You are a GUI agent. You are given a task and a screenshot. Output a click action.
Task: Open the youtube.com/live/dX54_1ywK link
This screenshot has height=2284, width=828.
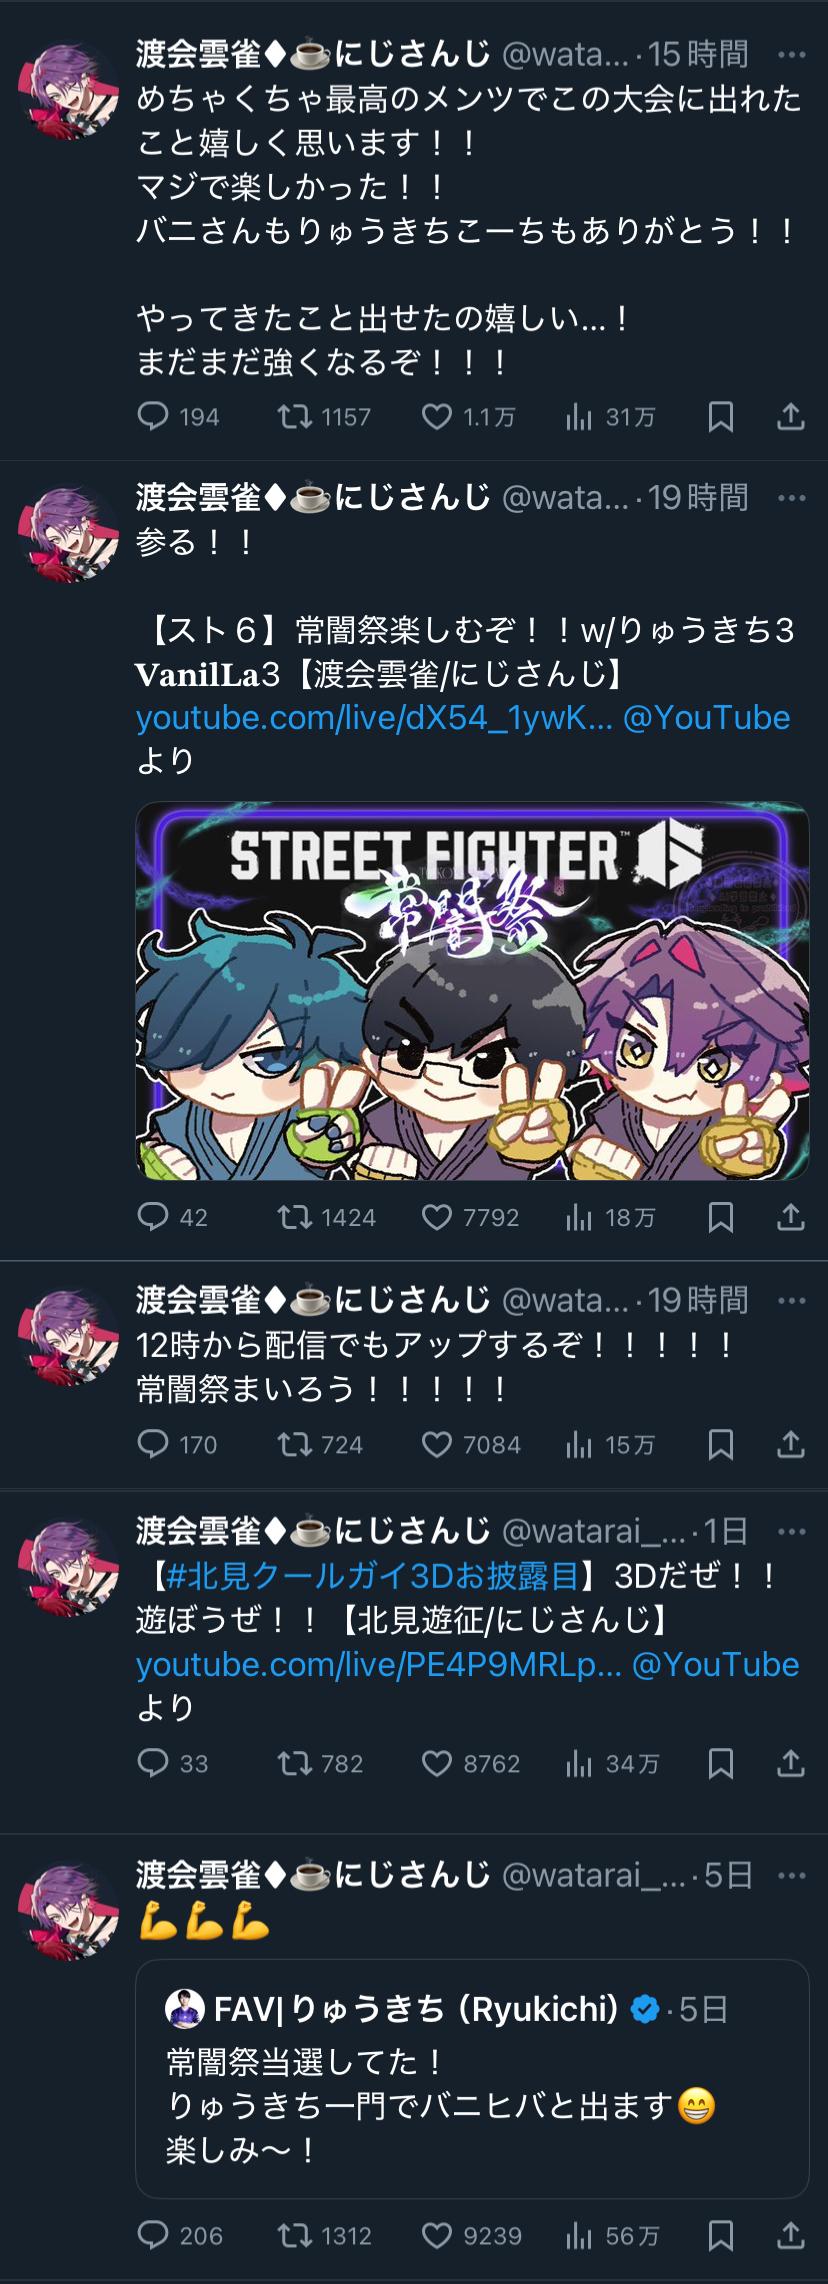(x=374, y=717)
